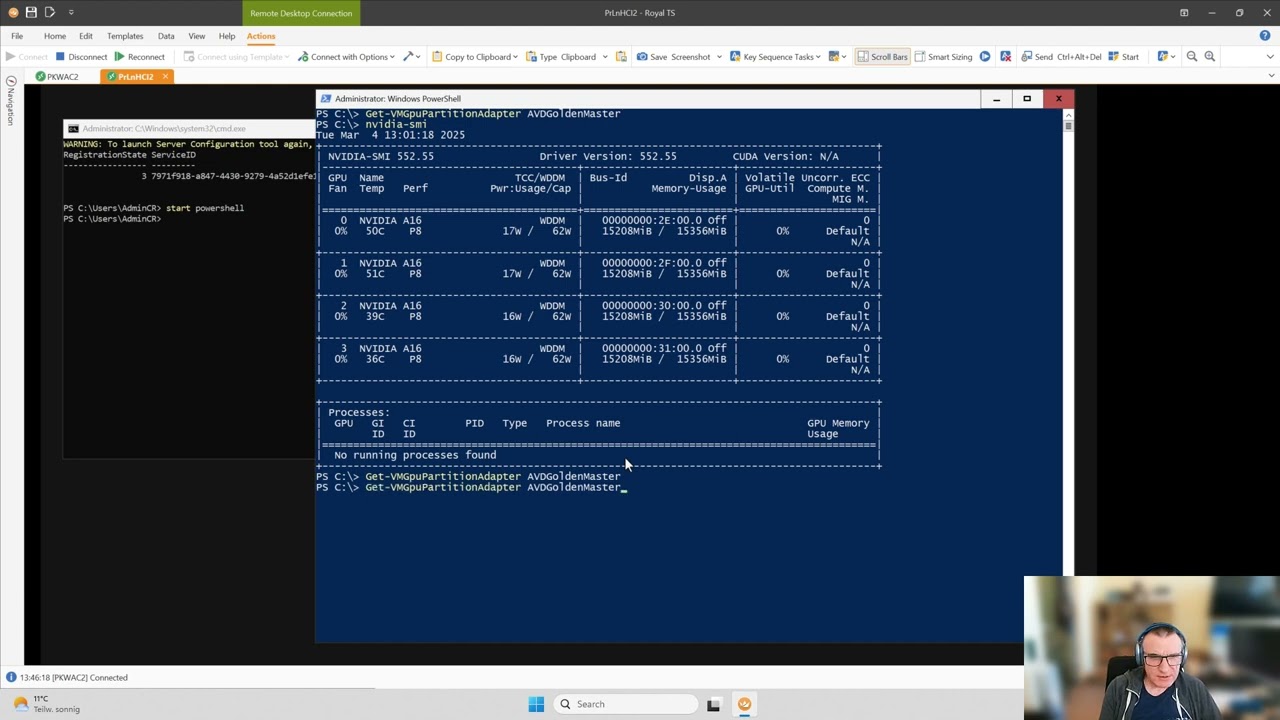Click Type Clipboard button
Viewport: 1280px width, 720px height.
click(x=561, y=57)
